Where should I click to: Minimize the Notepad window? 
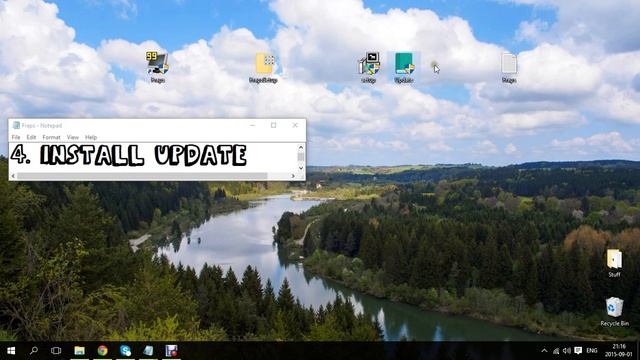pos(252,125)
